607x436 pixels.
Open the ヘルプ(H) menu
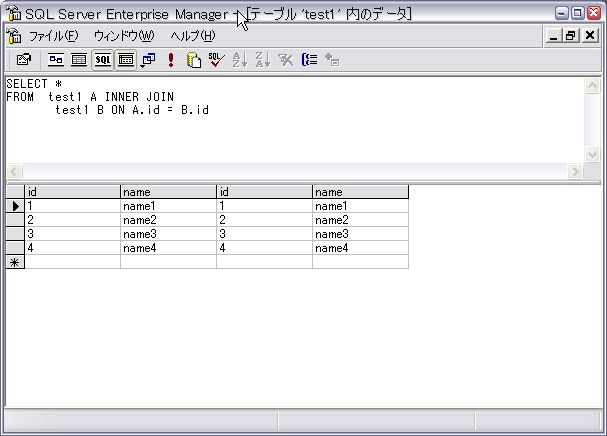click(x=192, y=36)
